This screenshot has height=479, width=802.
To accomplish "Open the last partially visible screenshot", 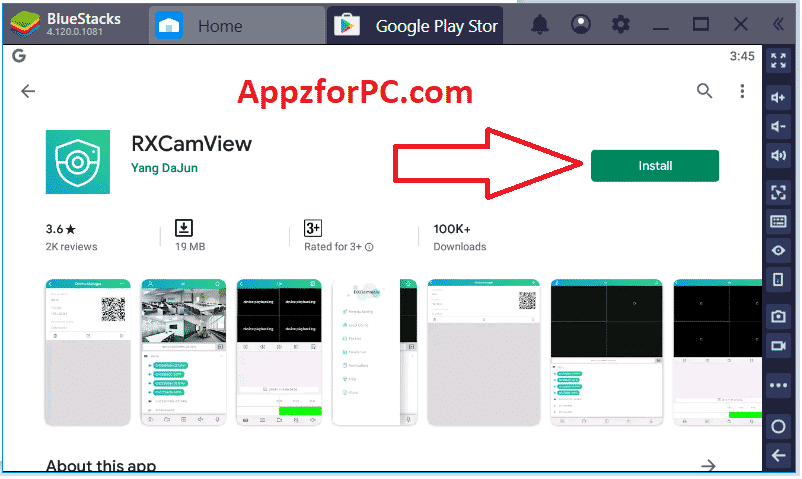I will (718, 353).
